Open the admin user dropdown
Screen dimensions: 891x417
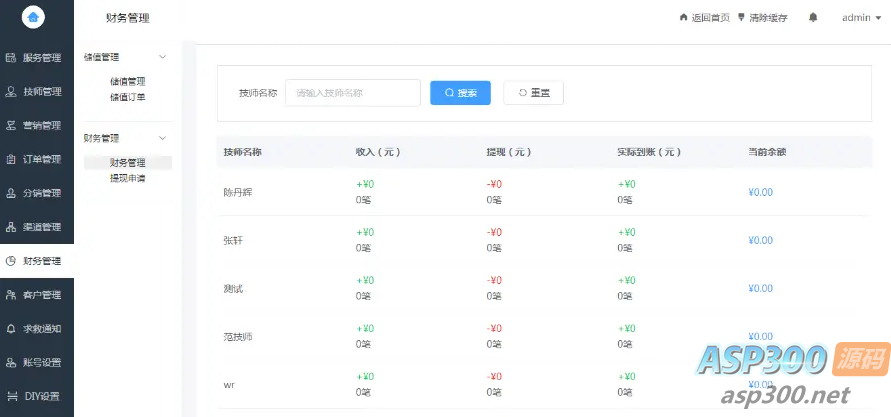(861, 18)
